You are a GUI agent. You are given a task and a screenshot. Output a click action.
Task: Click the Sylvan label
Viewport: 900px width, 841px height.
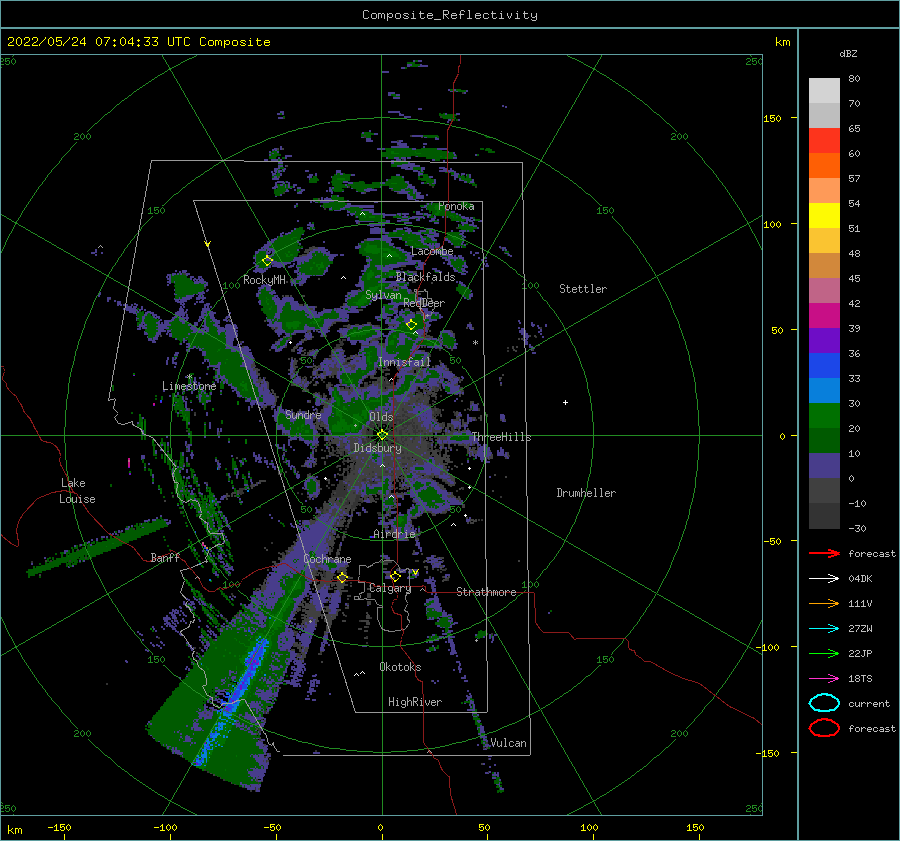[383, 295]
